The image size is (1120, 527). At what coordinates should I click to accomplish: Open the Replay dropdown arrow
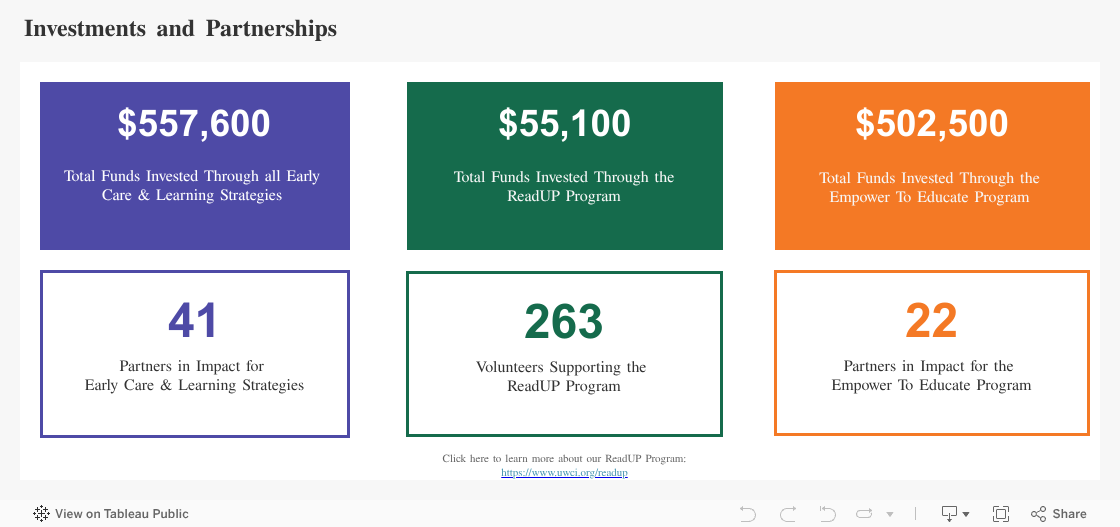point(890,515)
